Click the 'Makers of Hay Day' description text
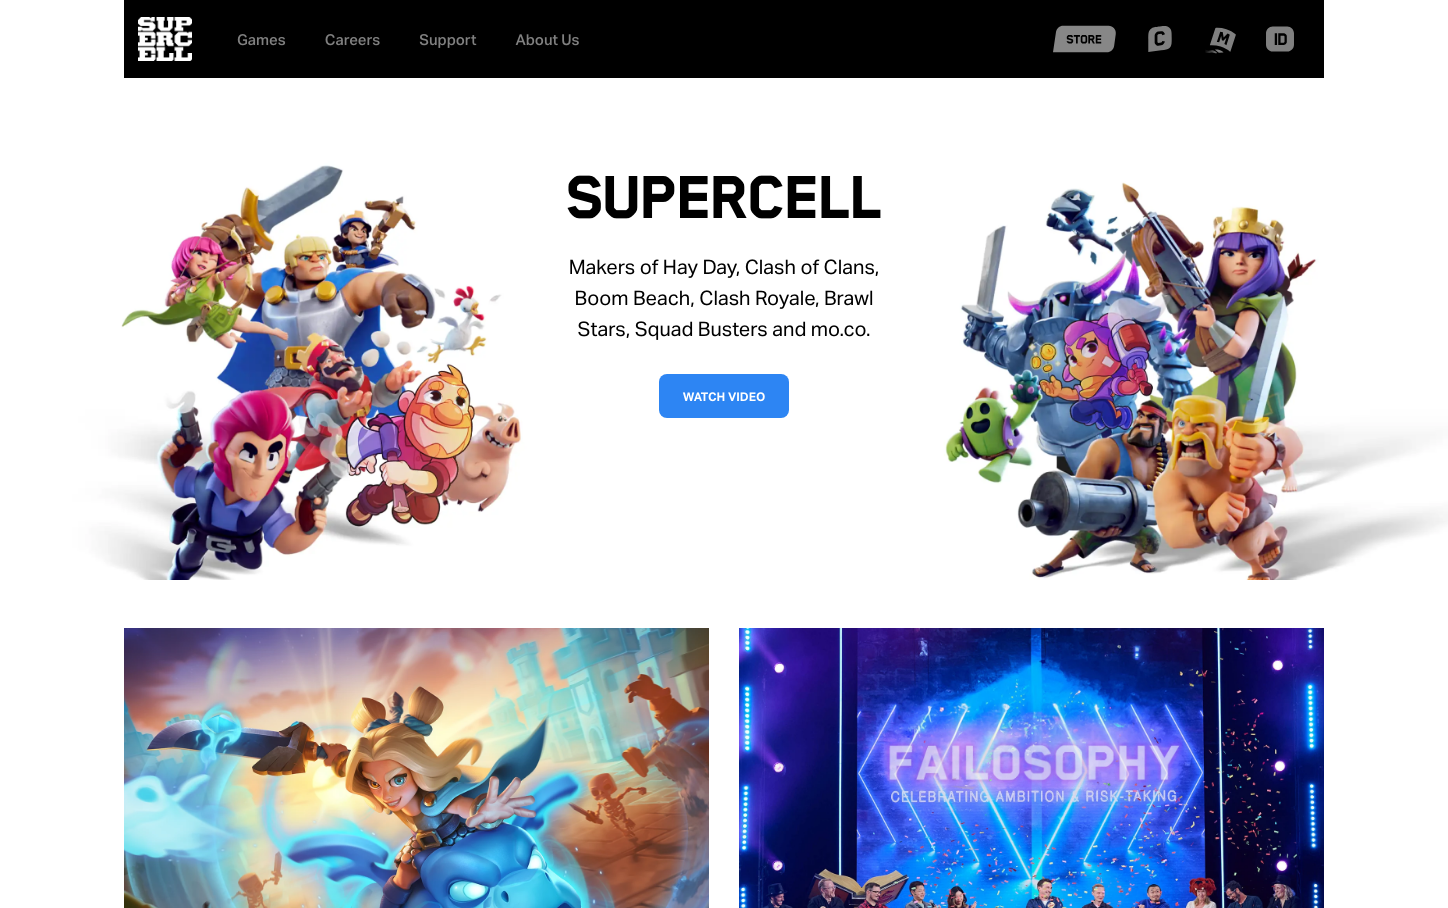The height and width of the screenshot is (908, 1448). tap(724, 298)
